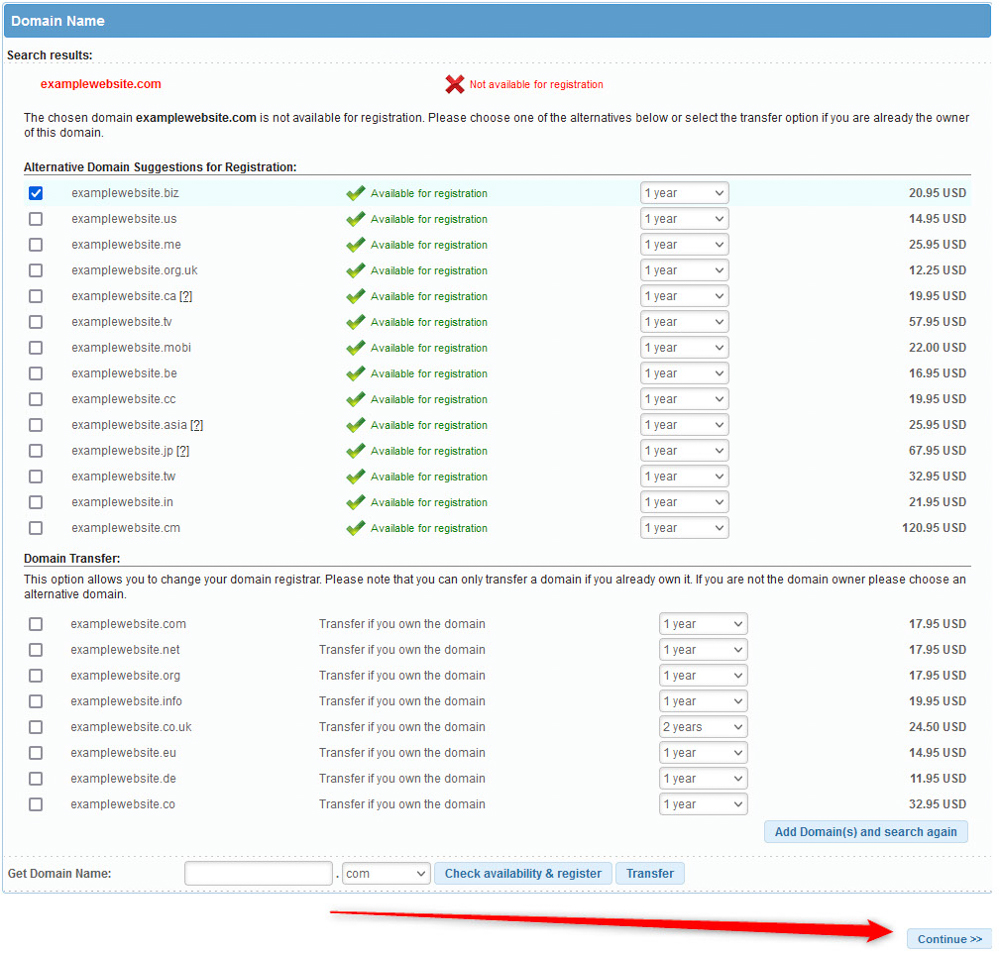Select examplewebsite.us for registration

(x=36, y=219)
